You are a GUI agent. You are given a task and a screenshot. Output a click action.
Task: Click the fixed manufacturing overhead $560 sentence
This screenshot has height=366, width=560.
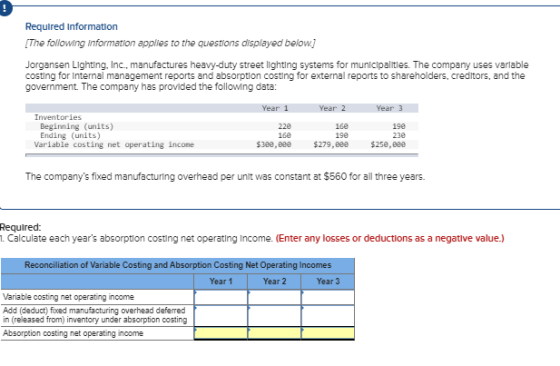[225, 177]
